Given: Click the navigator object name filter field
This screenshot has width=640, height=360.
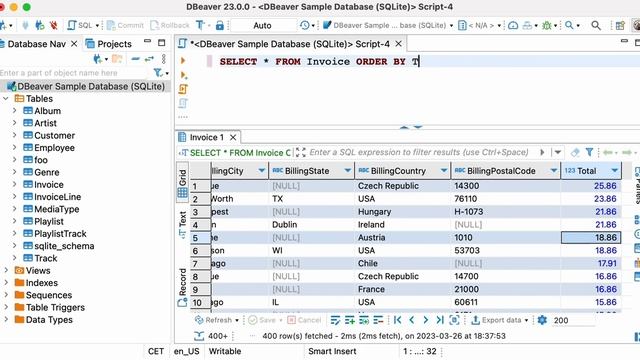Looking at the screenshot, I should pos(76,73).
